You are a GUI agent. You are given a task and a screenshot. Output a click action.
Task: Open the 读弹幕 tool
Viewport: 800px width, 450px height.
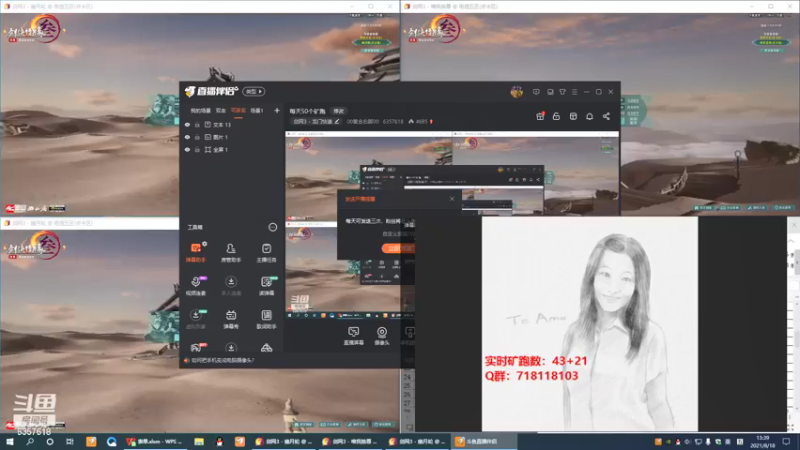point(266,286)
